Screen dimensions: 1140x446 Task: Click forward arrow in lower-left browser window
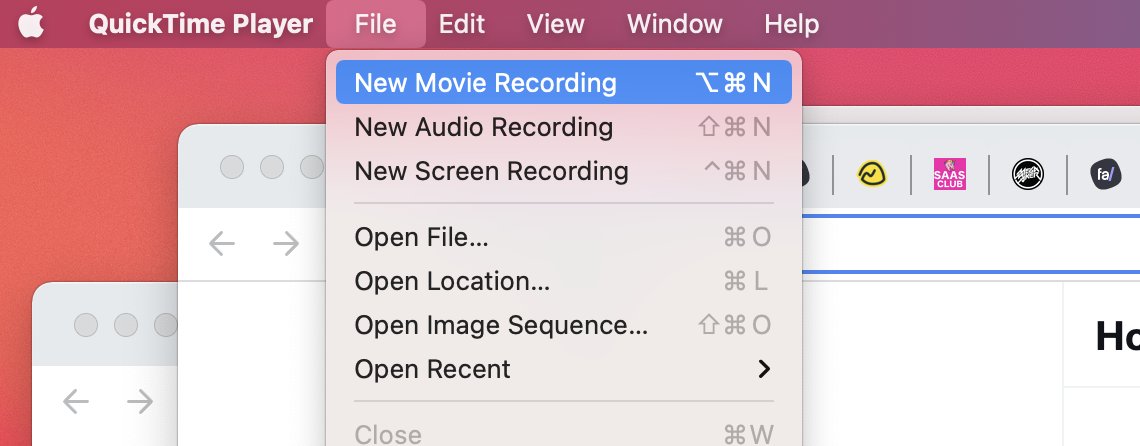click(x=140, y=401)
